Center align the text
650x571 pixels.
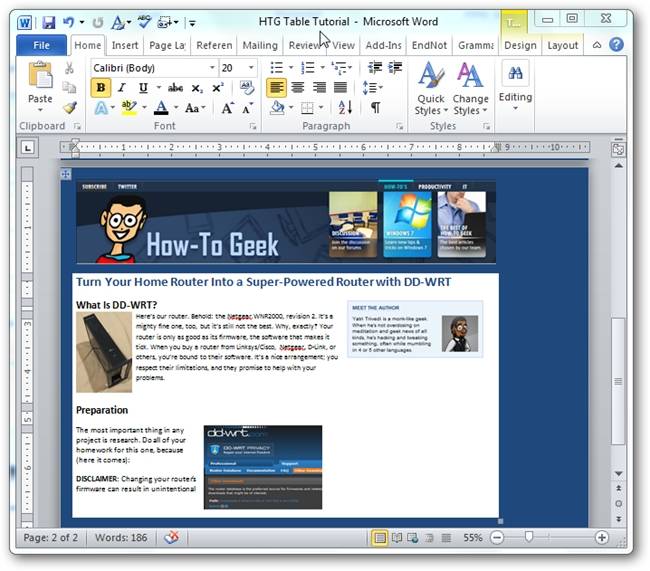pyautogui.click(x=298, y=87)
